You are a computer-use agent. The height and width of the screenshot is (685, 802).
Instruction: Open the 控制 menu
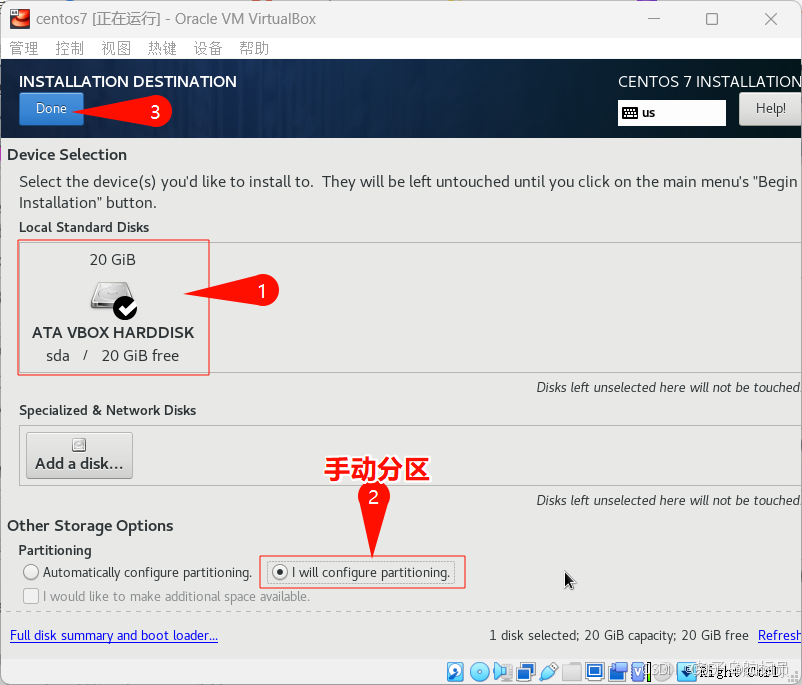tap(70, 49)
